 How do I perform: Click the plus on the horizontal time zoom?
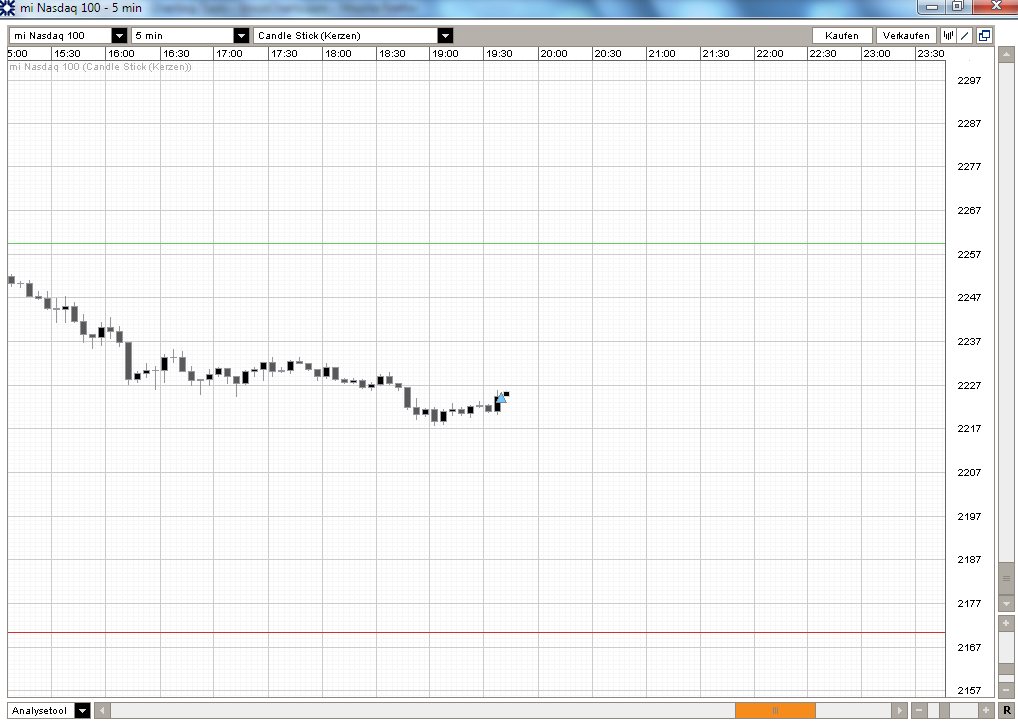(986, 710)
